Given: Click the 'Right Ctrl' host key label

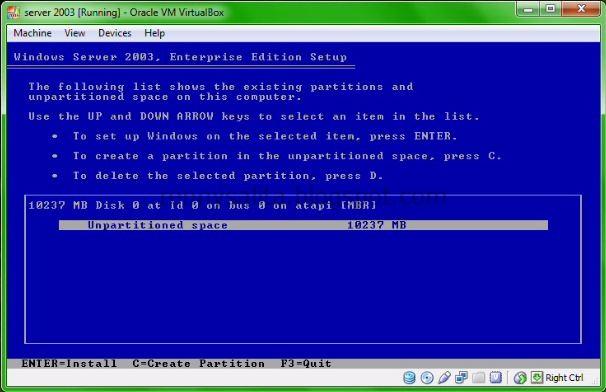Looking at the screenshot, I should click(564, 377).
